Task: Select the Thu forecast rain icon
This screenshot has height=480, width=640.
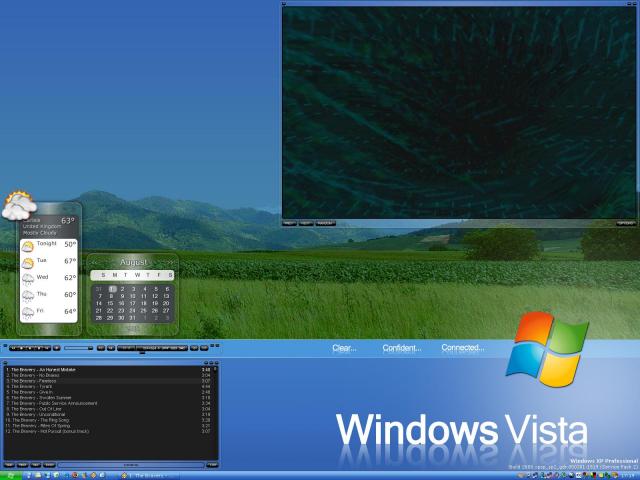Action: coord(27,297)
